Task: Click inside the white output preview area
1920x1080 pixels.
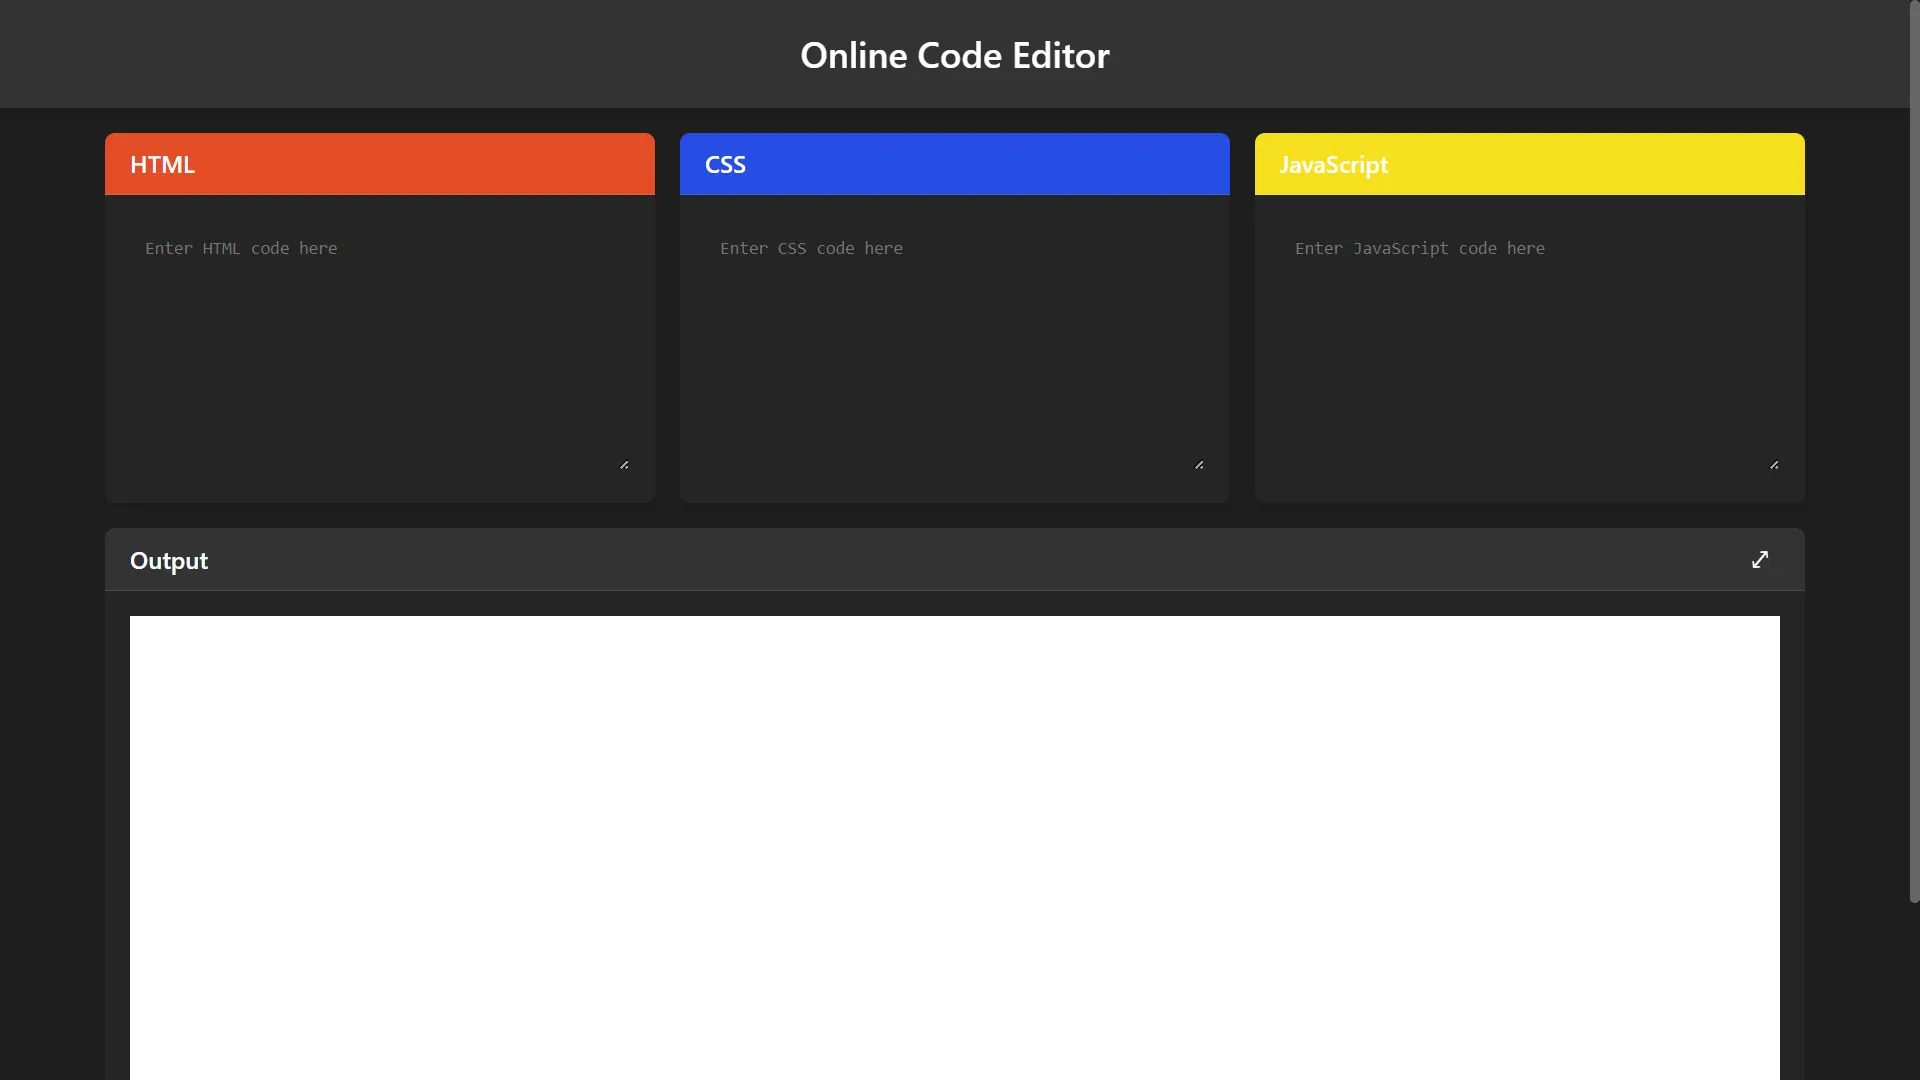Action: [x=955, y=848]
